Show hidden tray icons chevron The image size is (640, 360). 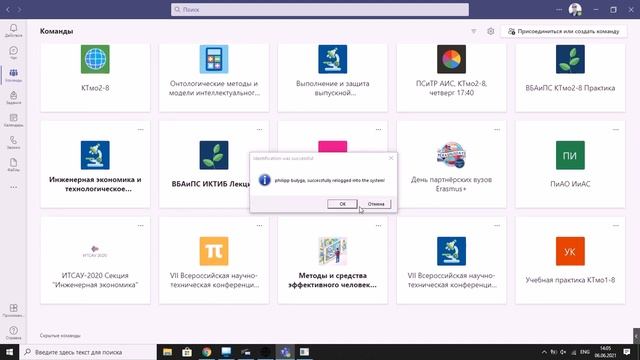[544, 352]
